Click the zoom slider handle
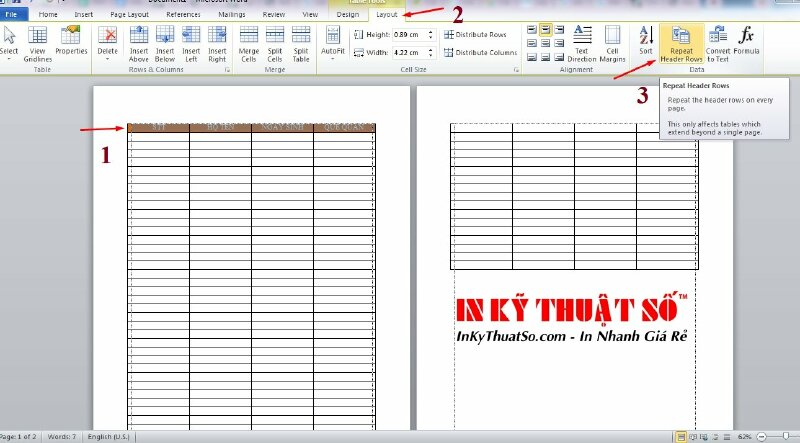The image size is (800, 443). tap(786, 436)
